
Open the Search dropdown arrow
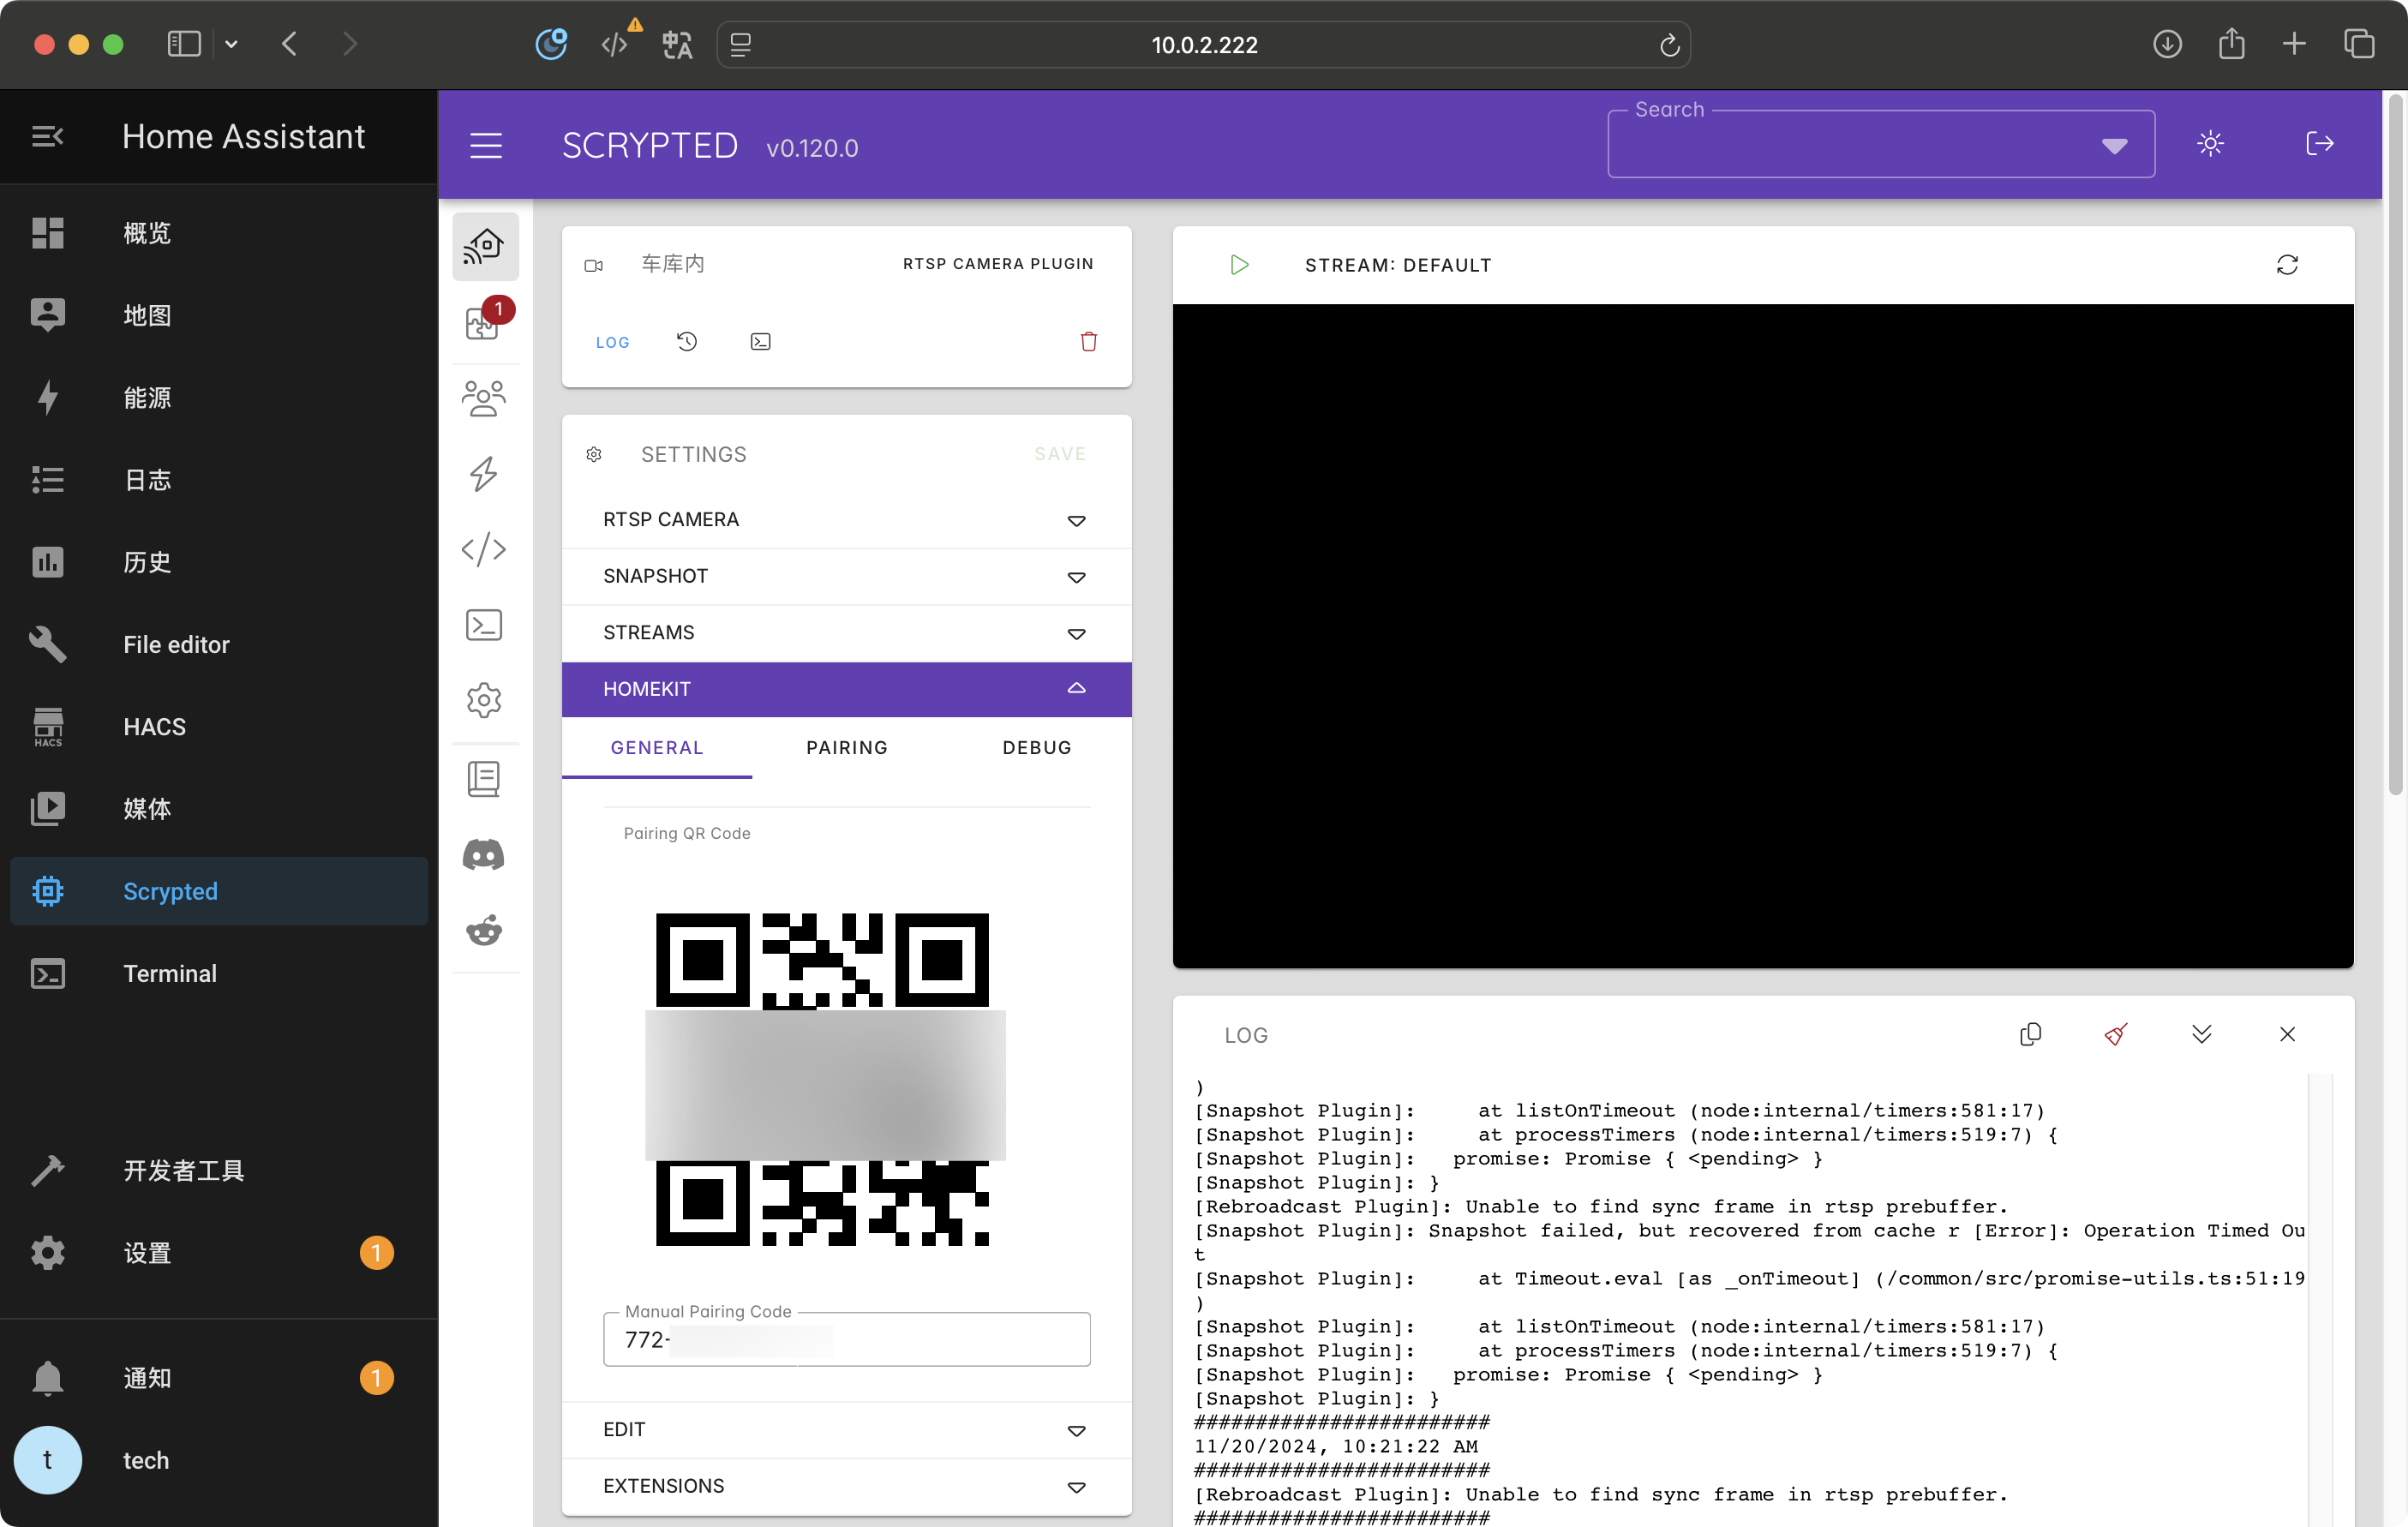click(2114, 147)
